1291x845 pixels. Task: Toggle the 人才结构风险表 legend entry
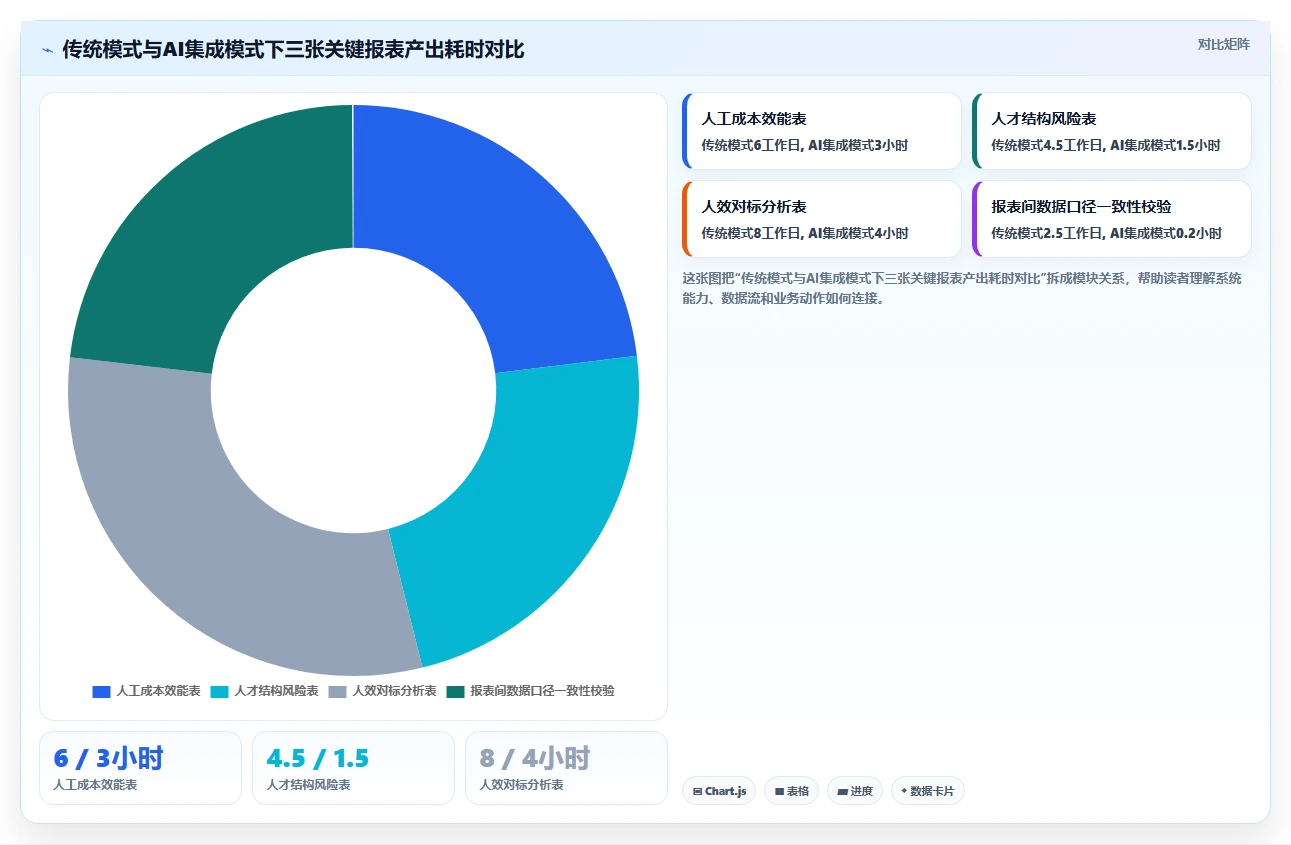[264, 691]
